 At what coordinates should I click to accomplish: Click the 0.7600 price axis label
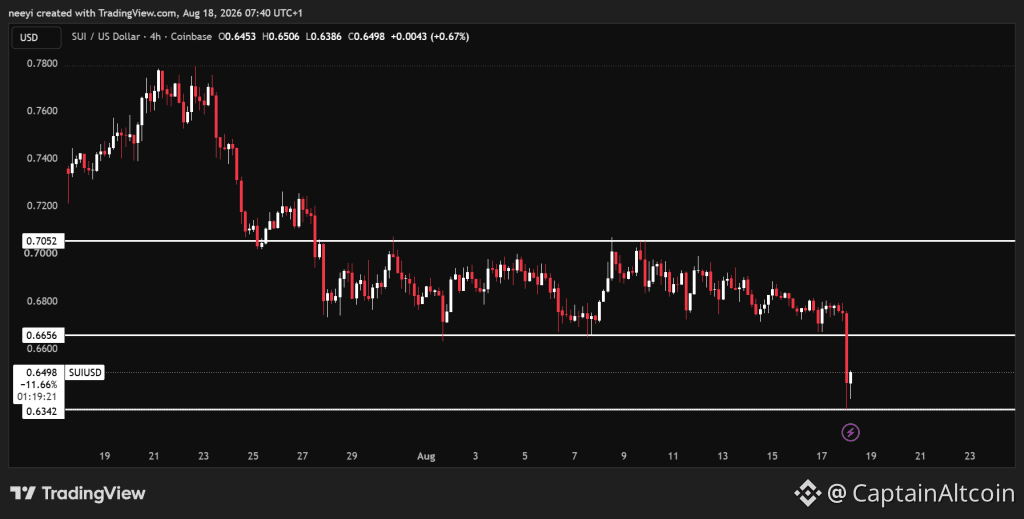coord(42,111)
